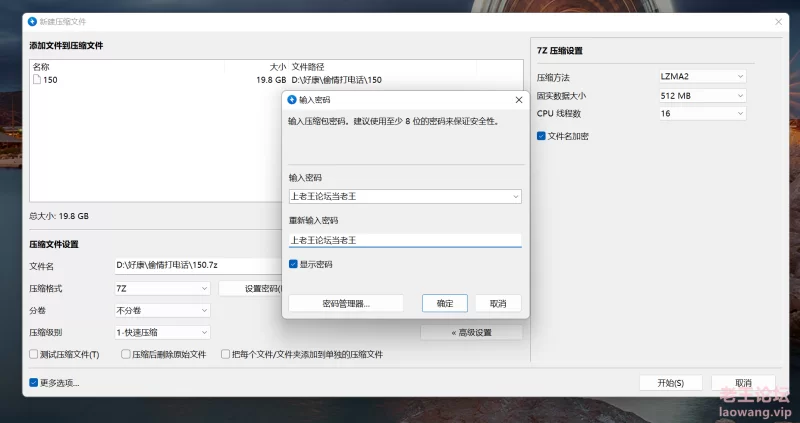The width and height of the screenshot is (800, 423).
Task: Collapse the 高级设置 button
Action: point(471,333)
